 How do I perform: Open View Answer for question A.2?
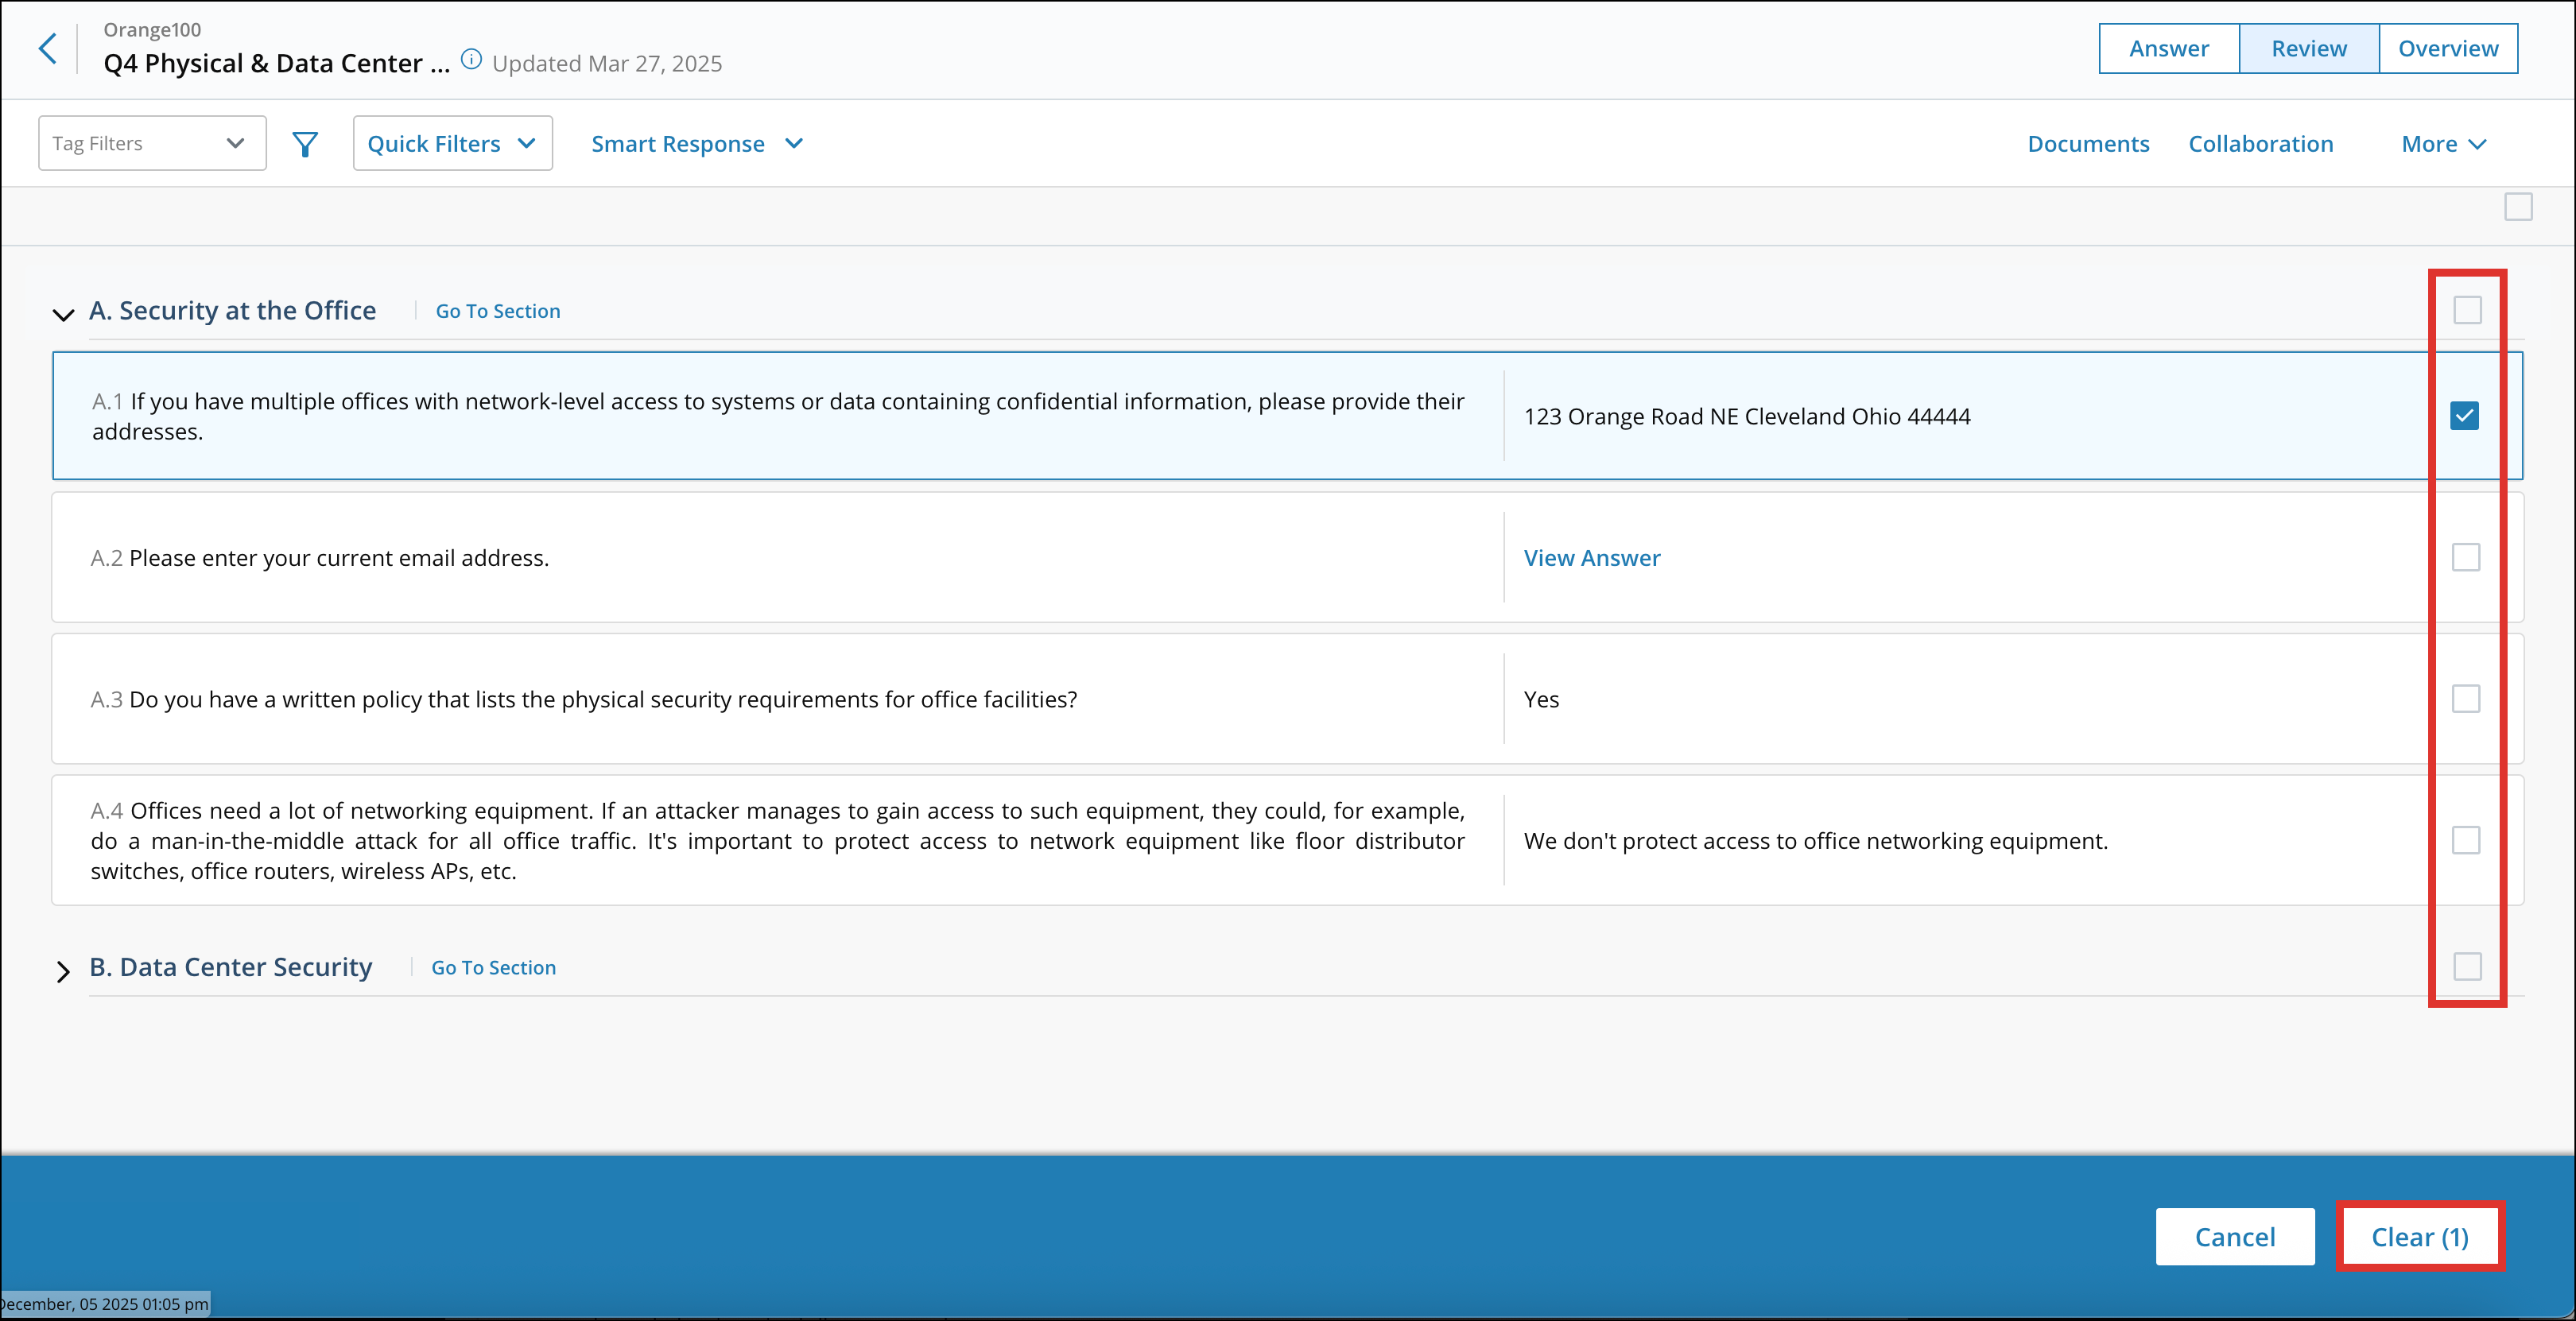click(1591, 557)
